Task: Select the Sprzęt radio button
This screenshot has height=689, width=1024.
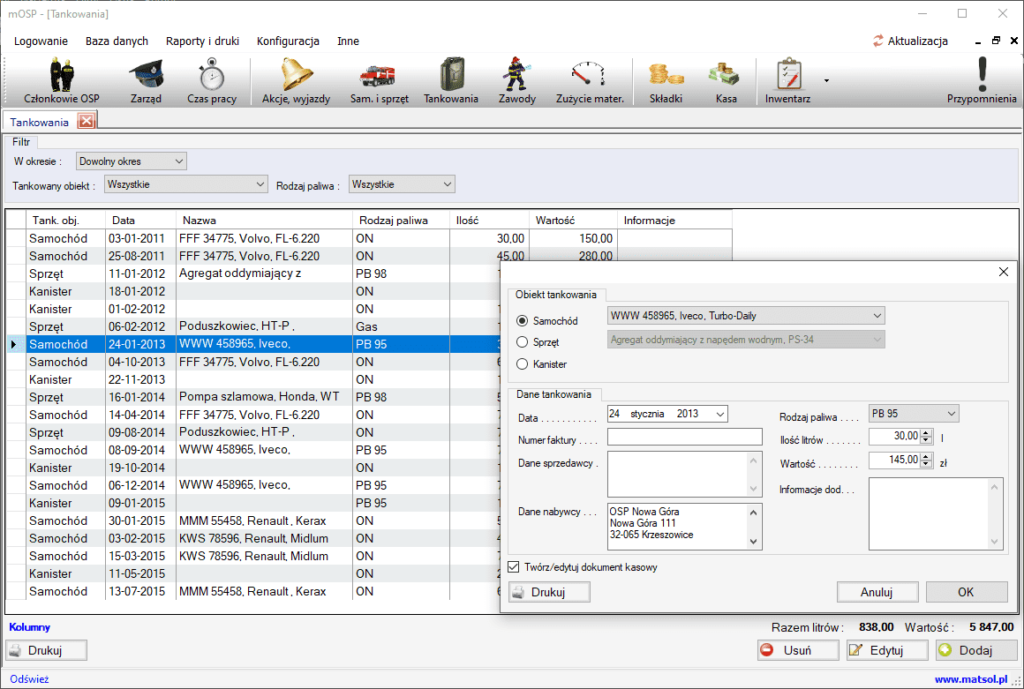Action: pos(522,342)
